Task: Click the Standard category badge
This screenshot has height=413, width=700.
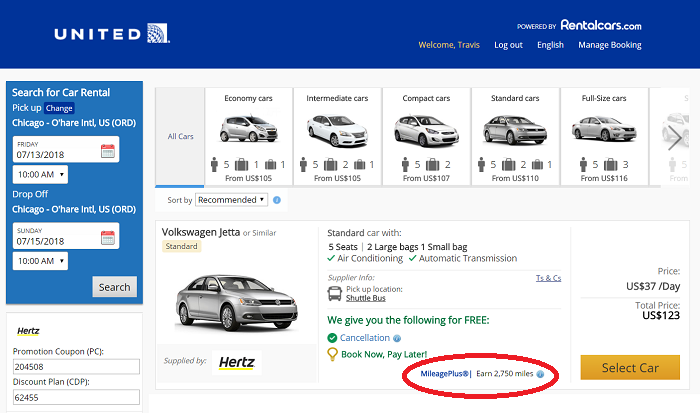Action: coord(181,246)
